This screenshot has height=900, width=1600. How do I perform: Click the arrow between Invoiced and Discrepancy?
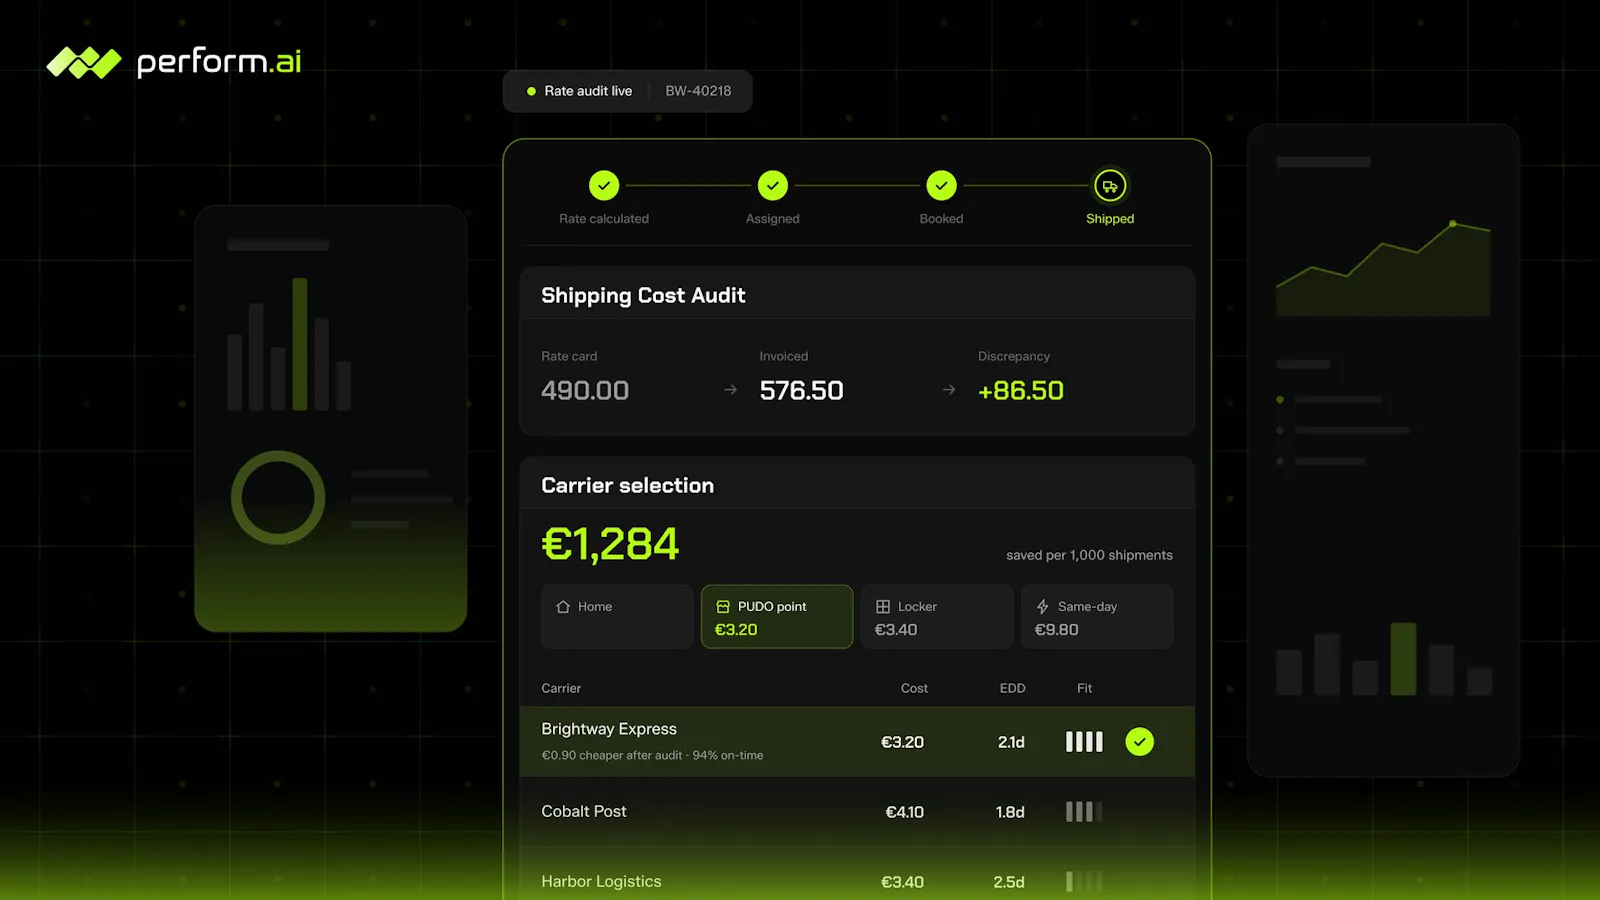(949, 390)
